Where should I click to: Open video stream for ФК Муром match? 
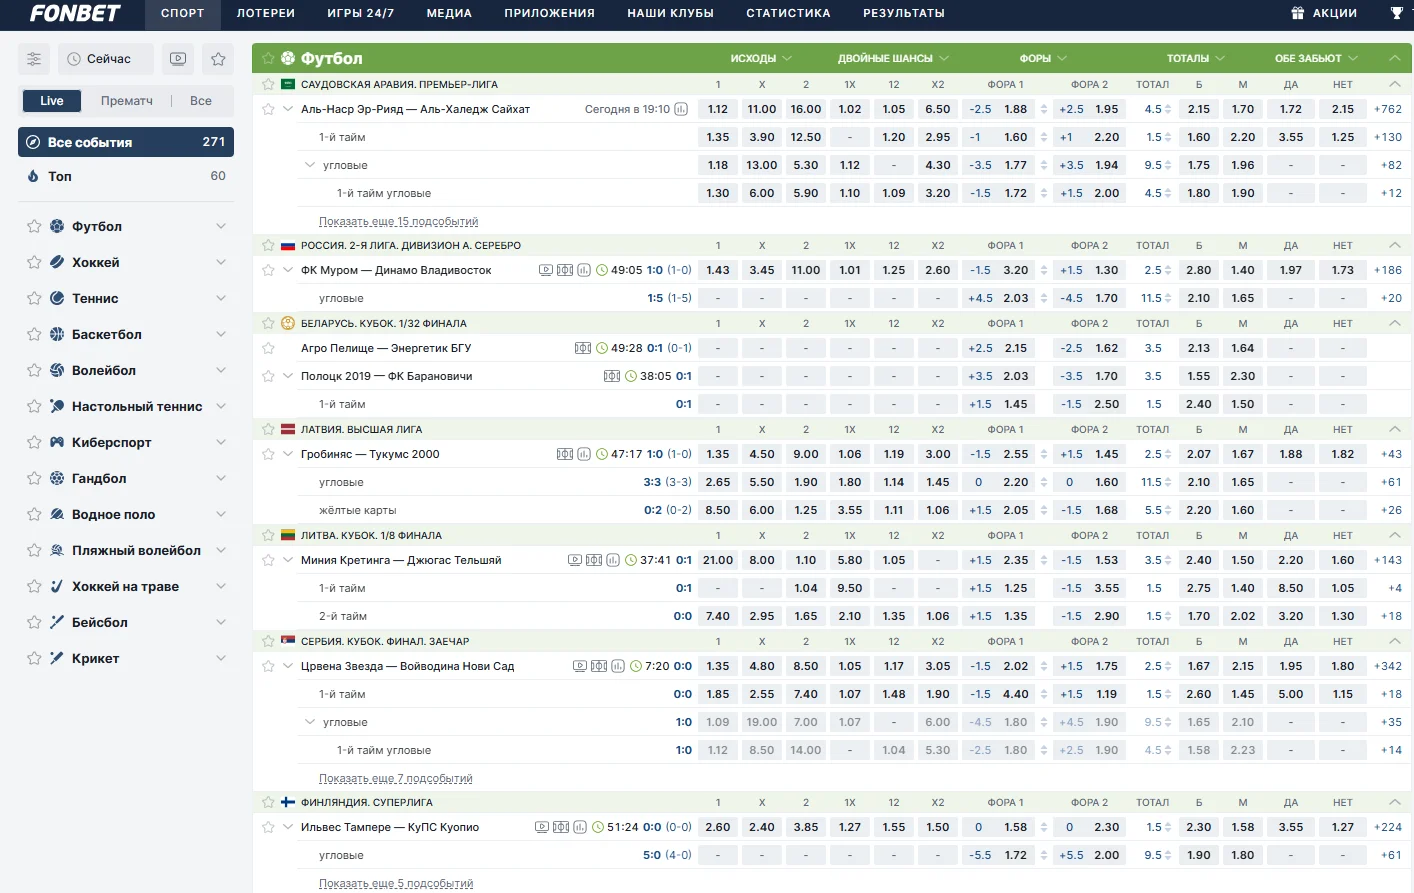point(546,270)
